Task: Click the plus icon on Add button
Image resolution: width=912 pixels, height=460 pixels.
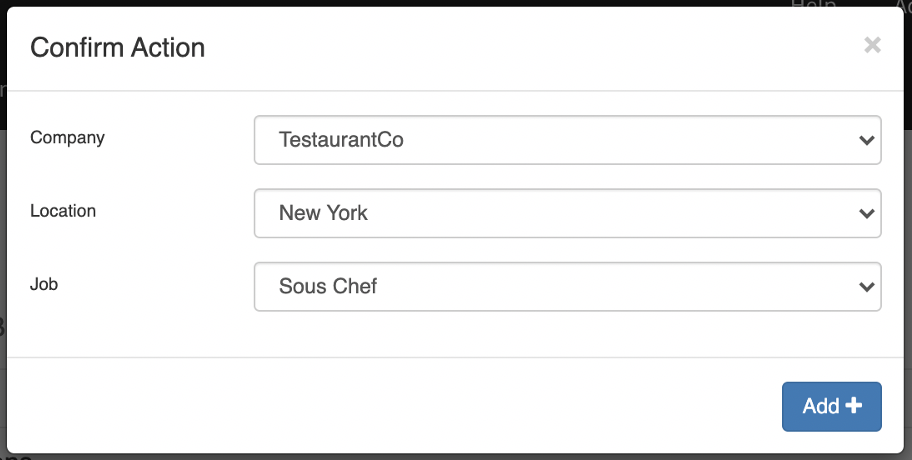Action: (x=853, y=405)
